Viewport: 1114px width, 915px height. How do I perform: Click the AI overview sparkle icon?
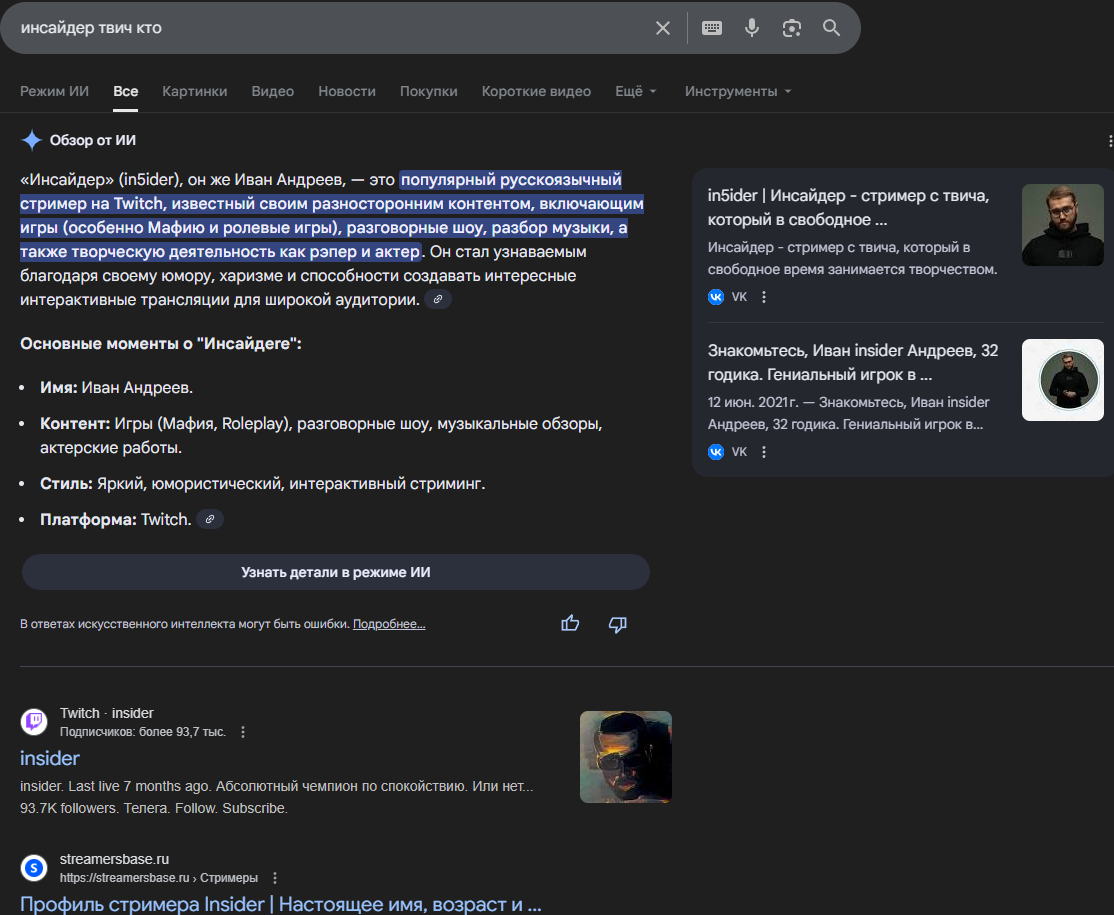(x=31, y=140)
